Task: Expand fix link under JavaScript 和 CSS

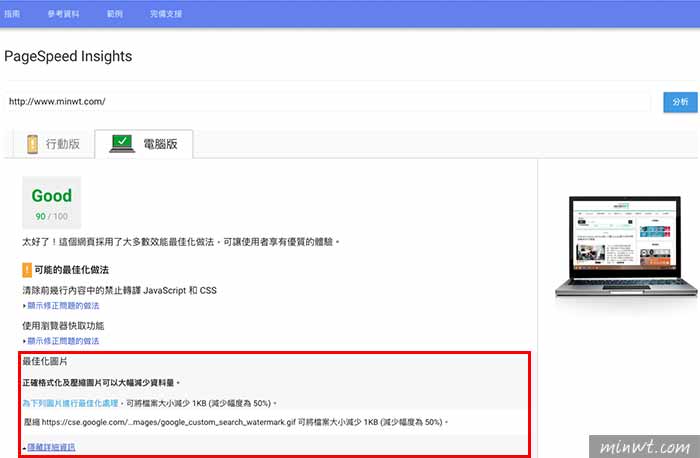Action: coord(63,306)
